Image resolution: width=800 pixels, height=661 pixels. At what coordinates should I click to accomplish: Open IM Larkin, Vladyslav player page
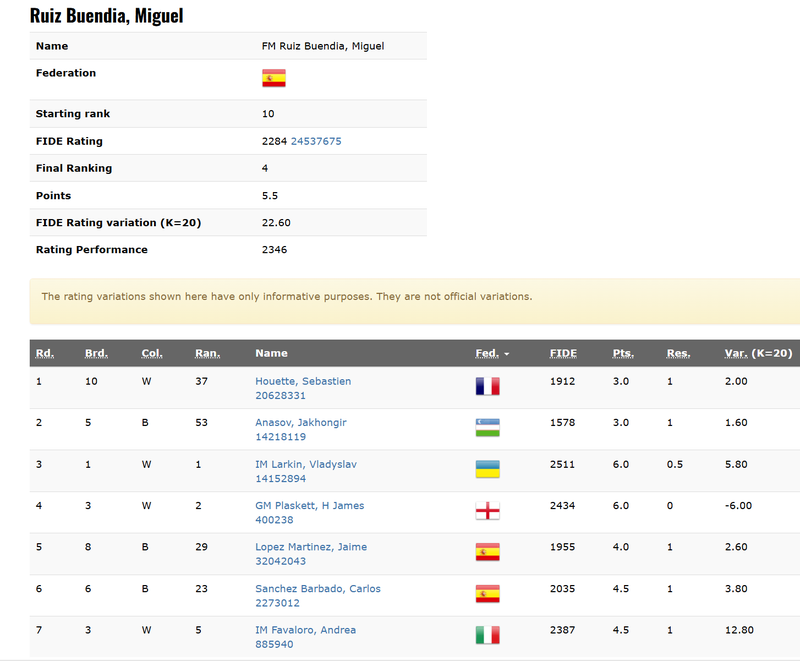(x=305, y=464)
